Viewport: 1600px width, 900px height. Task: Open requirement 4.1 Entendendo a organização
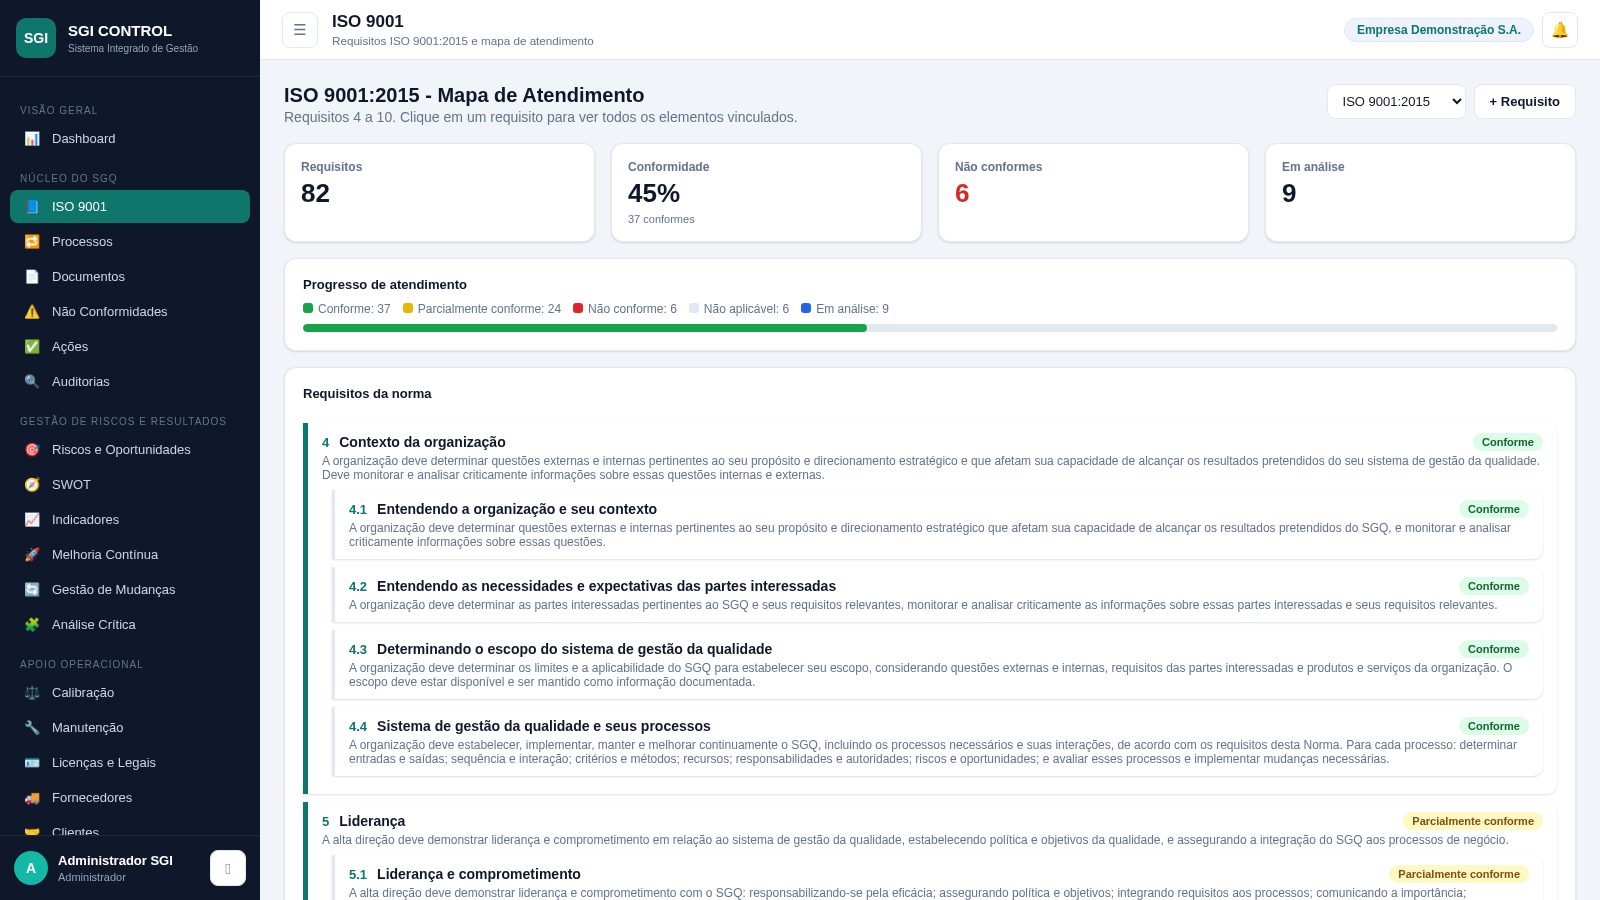938,525
